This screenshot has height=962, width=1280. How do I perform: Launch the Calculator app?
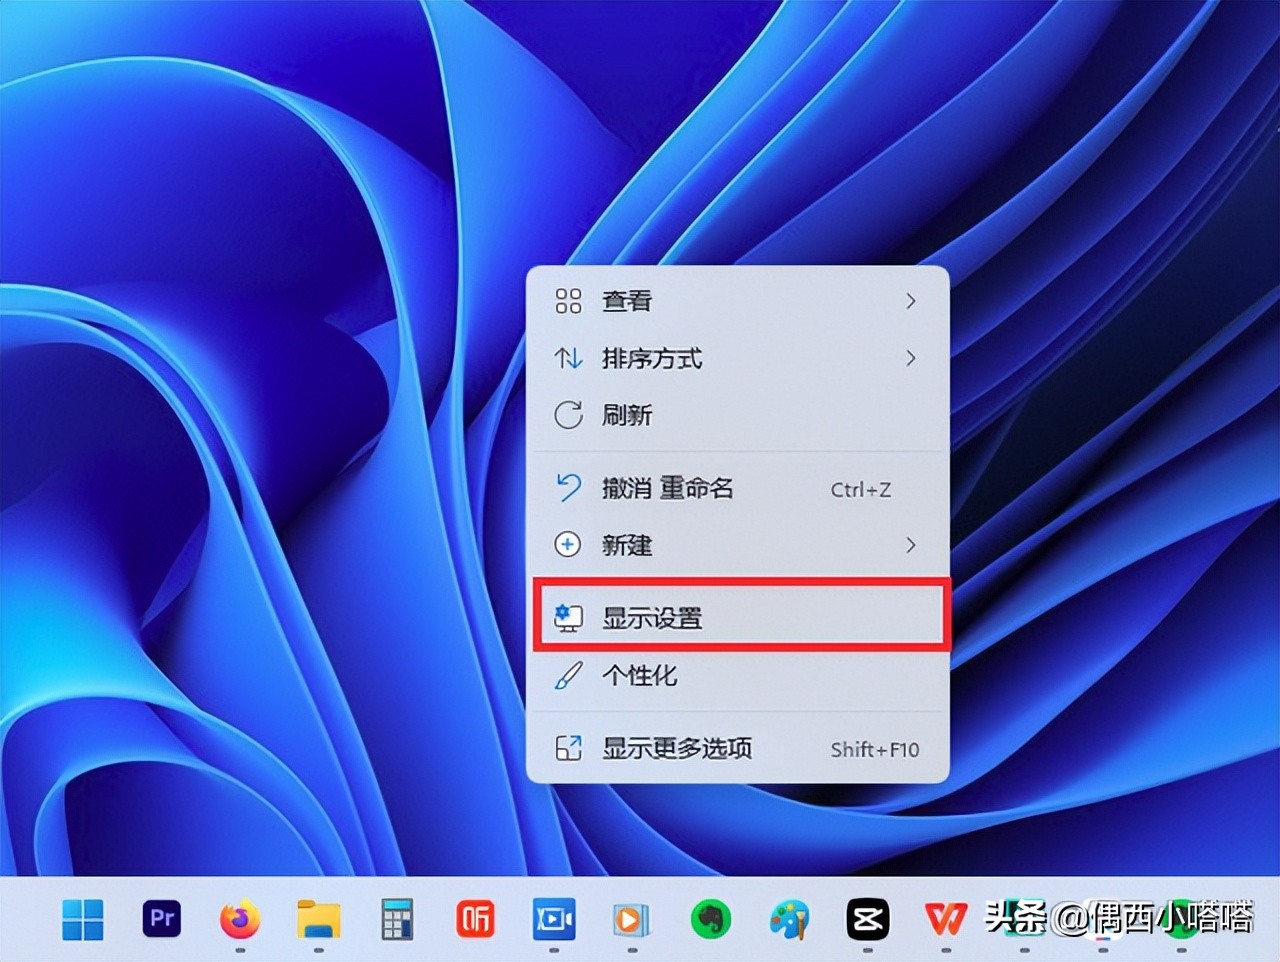[x=397, y=920]
